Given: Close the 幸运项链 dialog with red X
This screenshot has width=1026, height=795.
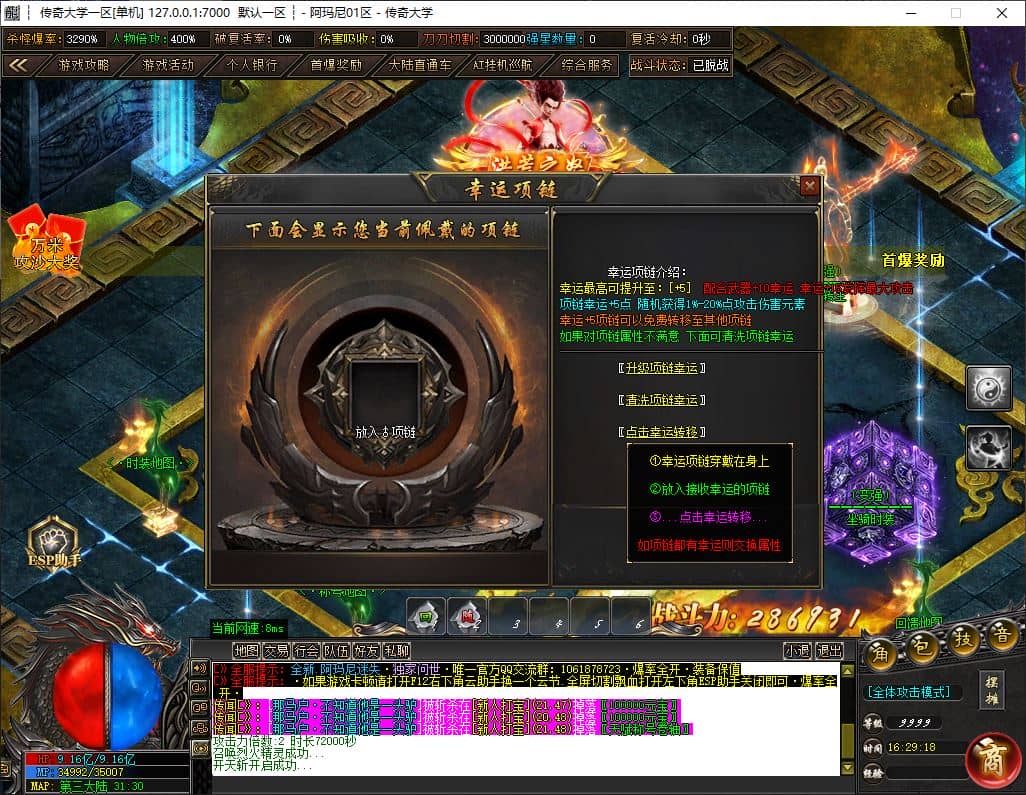Looking at the screenshot, I should coord(809,186).
